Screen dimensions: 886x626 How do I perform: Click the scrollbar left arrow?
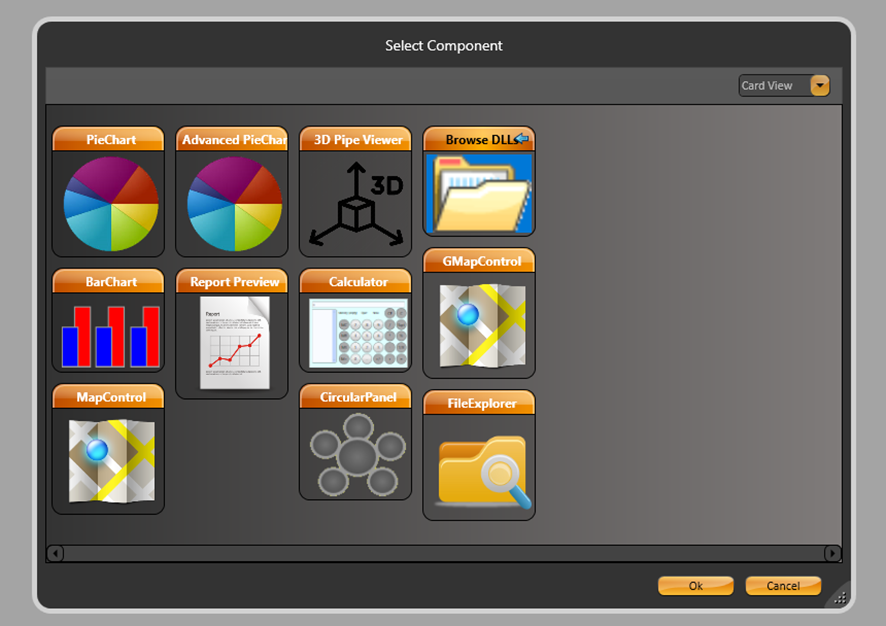(x=55, y=553)
